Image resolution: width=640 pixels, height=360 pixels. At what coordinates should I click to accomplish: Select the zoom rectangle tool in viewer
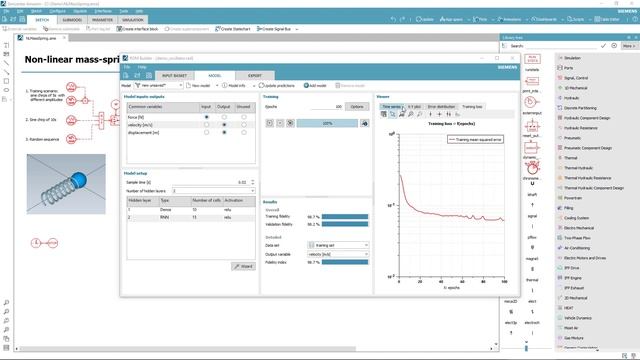(x=393, y=115)
